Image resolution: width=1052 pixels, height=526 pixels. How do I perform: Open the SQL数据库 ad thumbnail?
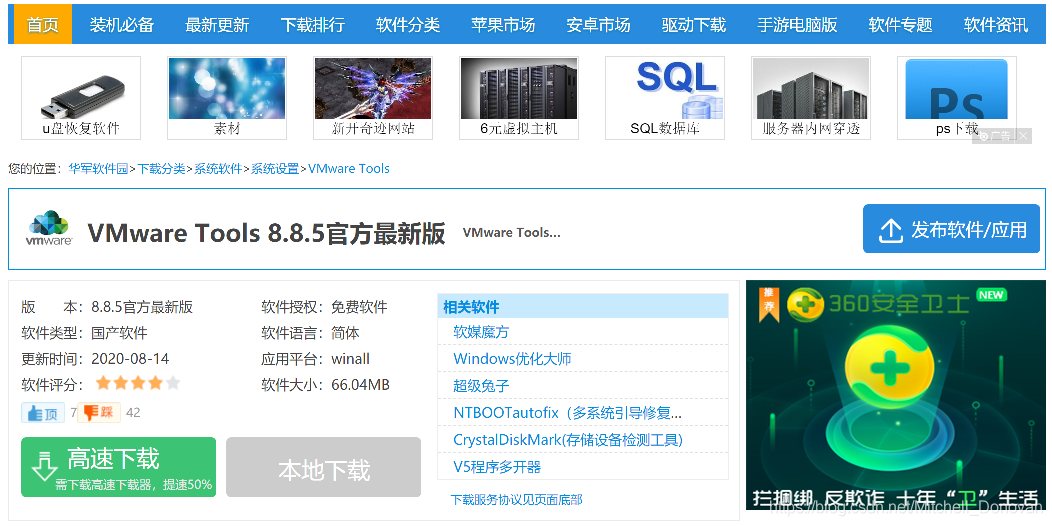pyautogui.click(x=665, y=98)
